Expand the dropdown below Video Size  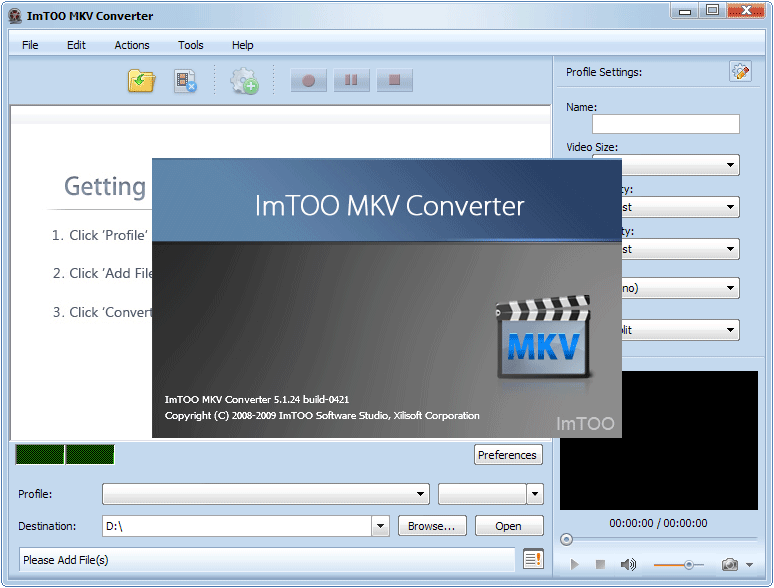click(x=731, y=207)
